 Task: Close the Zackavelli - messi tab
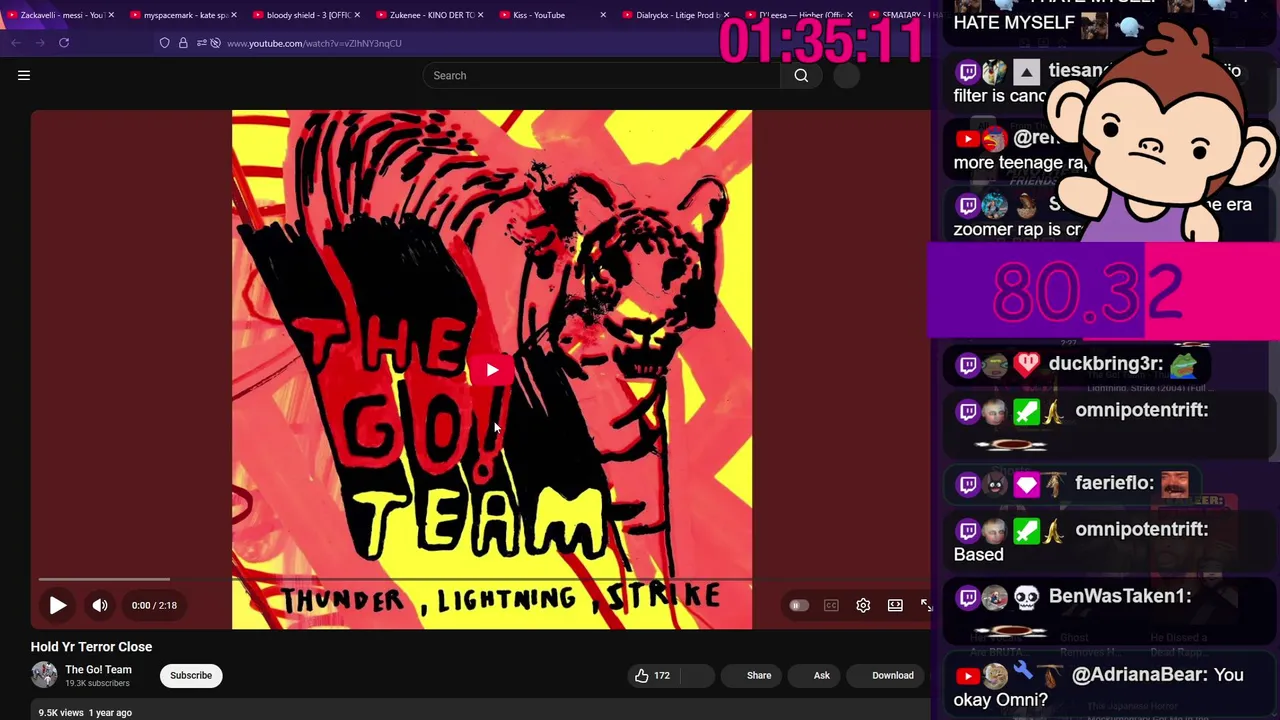(111, 15)
